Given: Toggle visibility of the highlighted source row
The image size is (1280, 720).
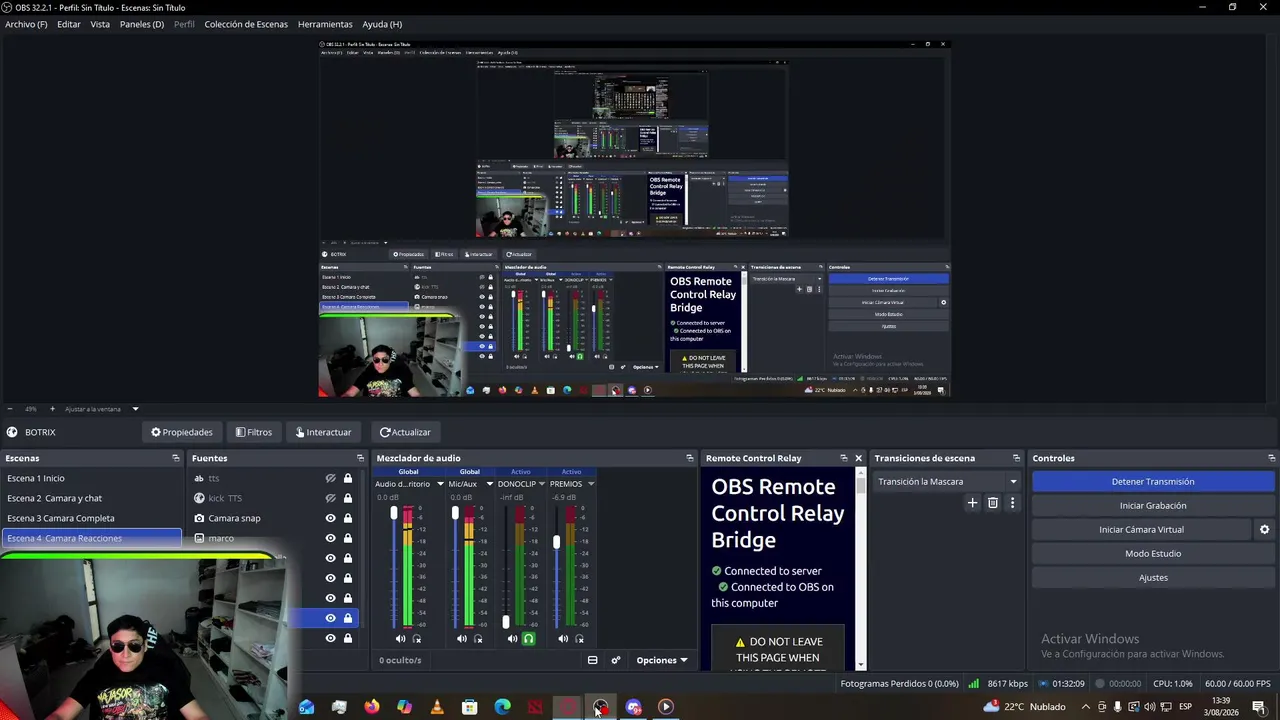Looking at the screenshot, I should 330,618.
